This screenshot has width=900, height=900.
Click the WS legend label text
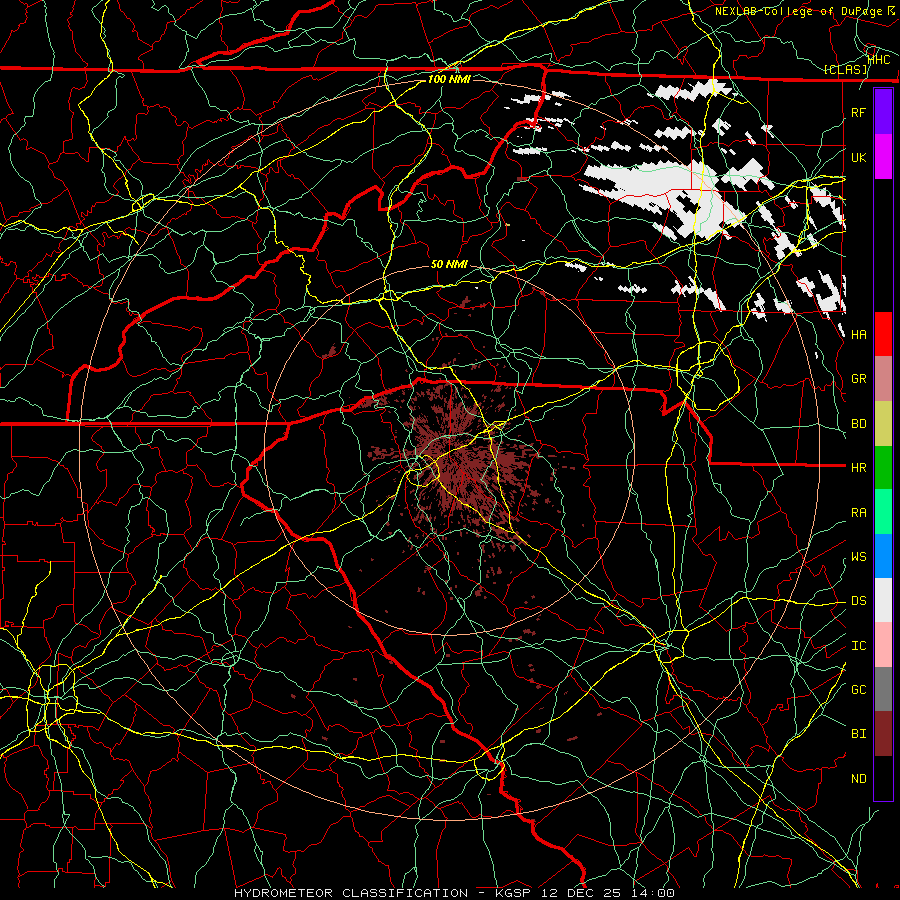point(859,557)
